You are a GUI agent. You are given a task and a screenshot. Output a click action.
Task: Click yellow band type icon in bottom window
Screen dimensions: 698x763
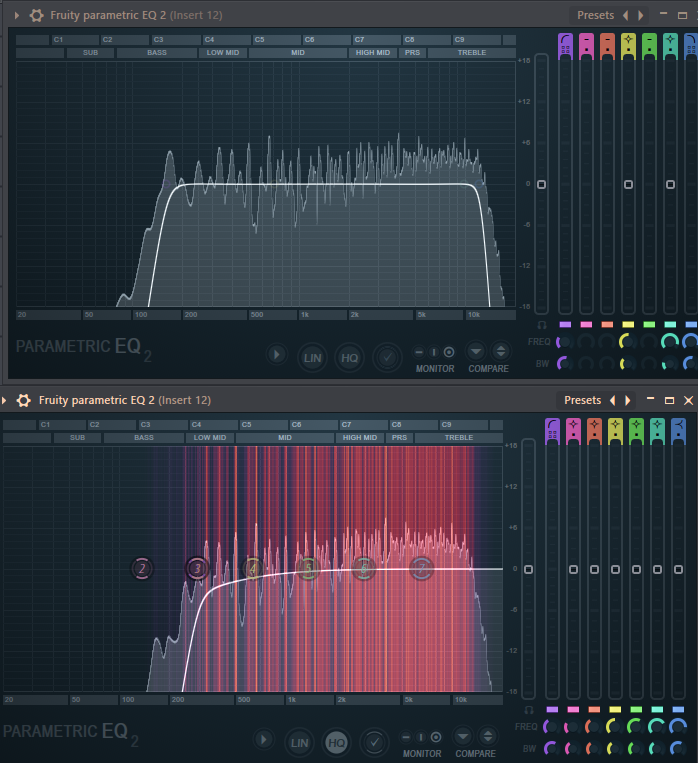tap(615, 431)
